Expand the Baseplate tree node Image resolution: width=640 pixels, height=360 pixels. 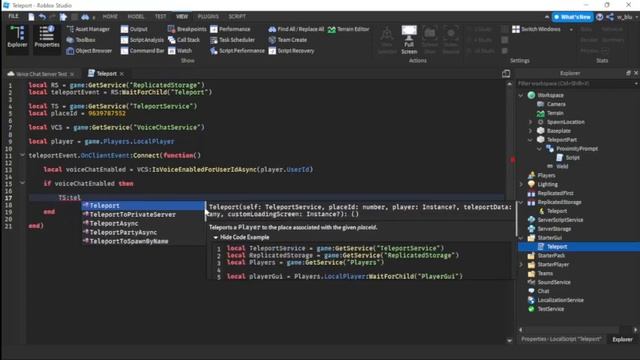pos(530,131)
